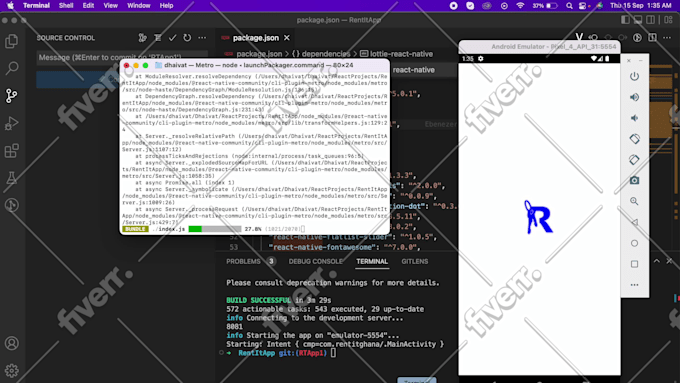Click the emulator status bar settings gear
Viewport: 680px width, 383px height.
(x=481, y=59)
